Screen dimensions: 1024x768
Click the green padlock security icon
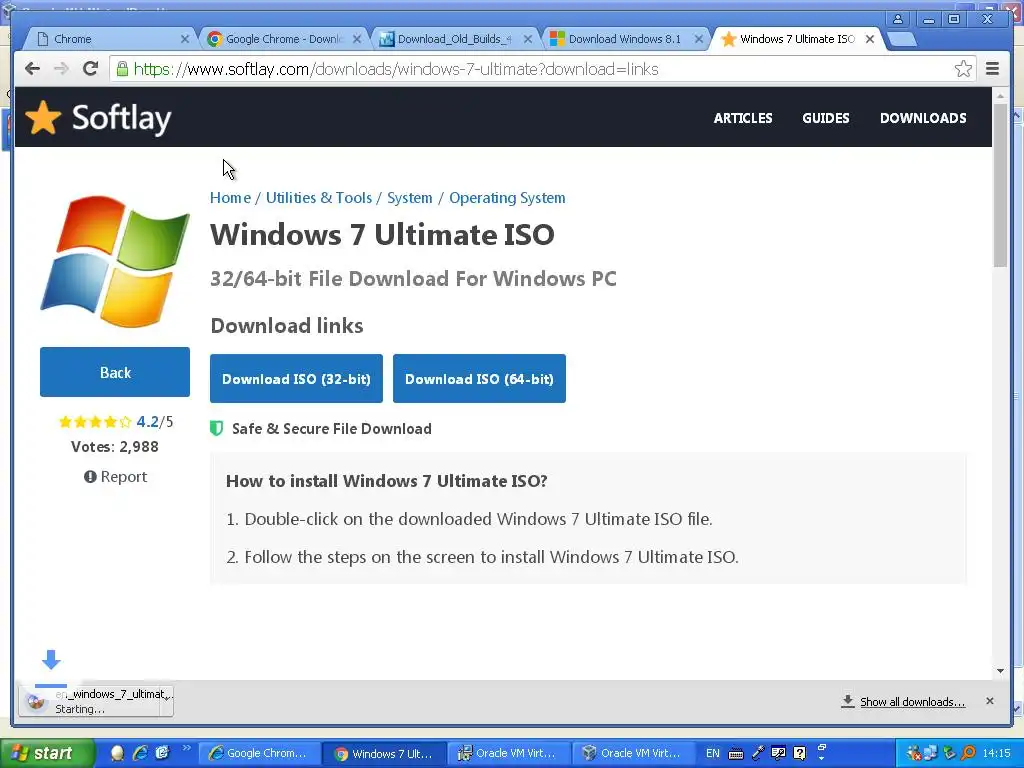point(122,69)
